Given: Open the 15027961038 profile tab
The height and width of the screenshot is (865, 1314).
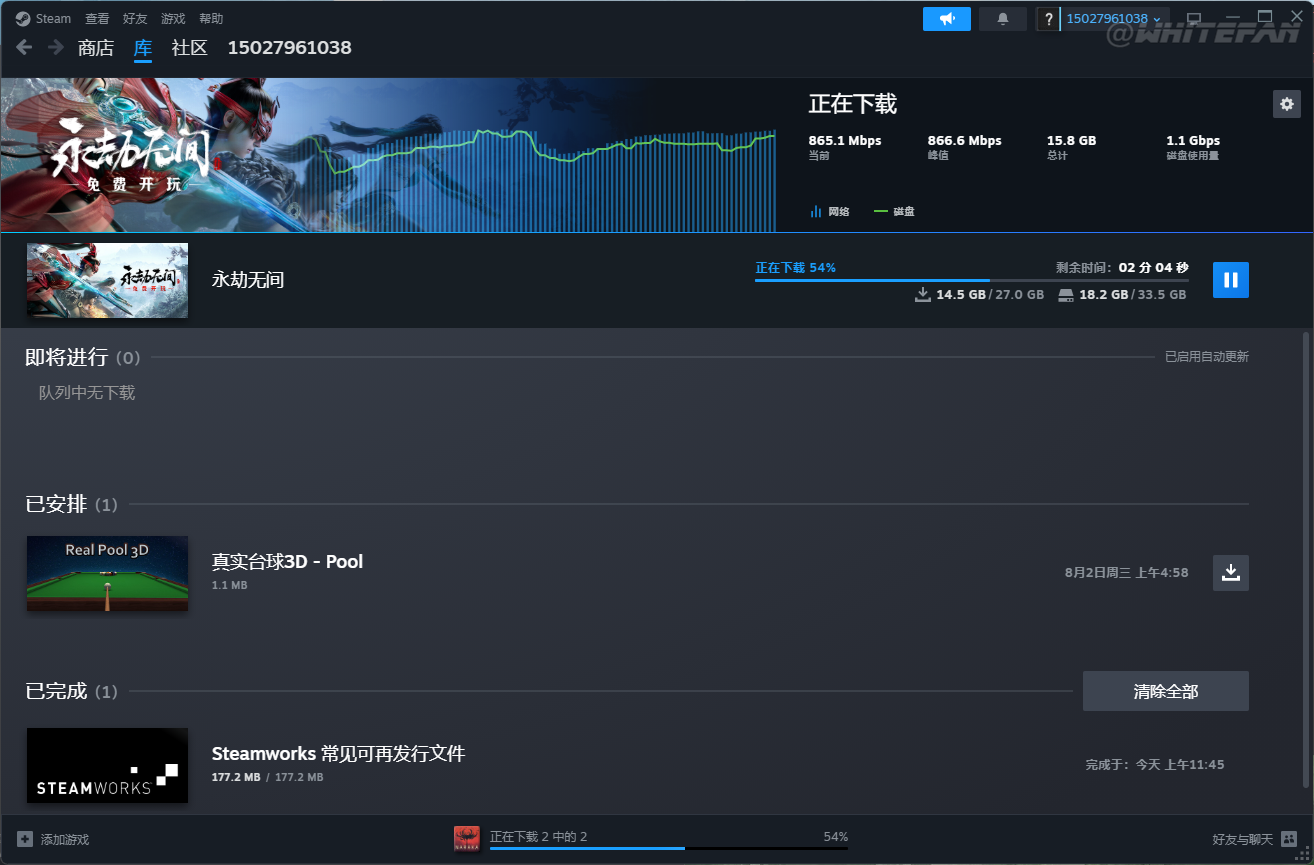Looking at the screenshot, I should [290, 48].
